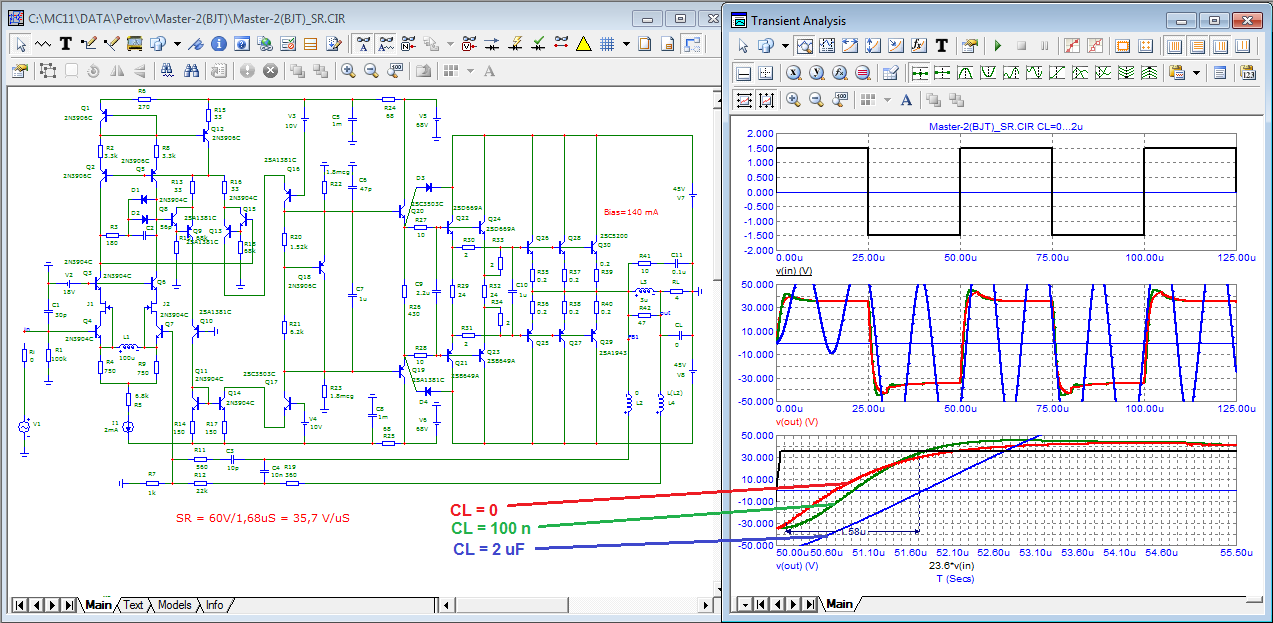Click the yellow triangle warning icon
This screenshot has width=1273, height=623.
click(x=584, y=43)
